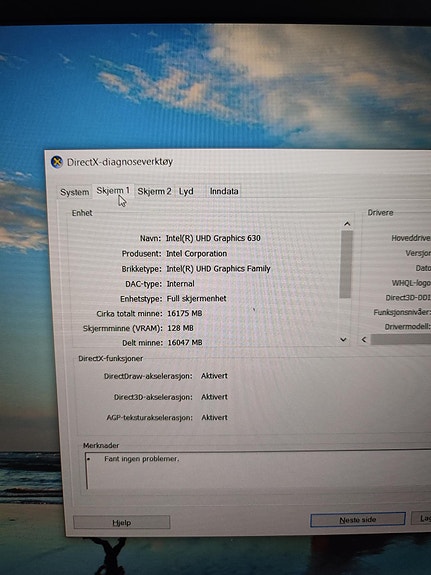Click the Enhet vertical scrollbar thumb
Screen dimensions: 431x575
pyautogui.click(x=346, y=264)
